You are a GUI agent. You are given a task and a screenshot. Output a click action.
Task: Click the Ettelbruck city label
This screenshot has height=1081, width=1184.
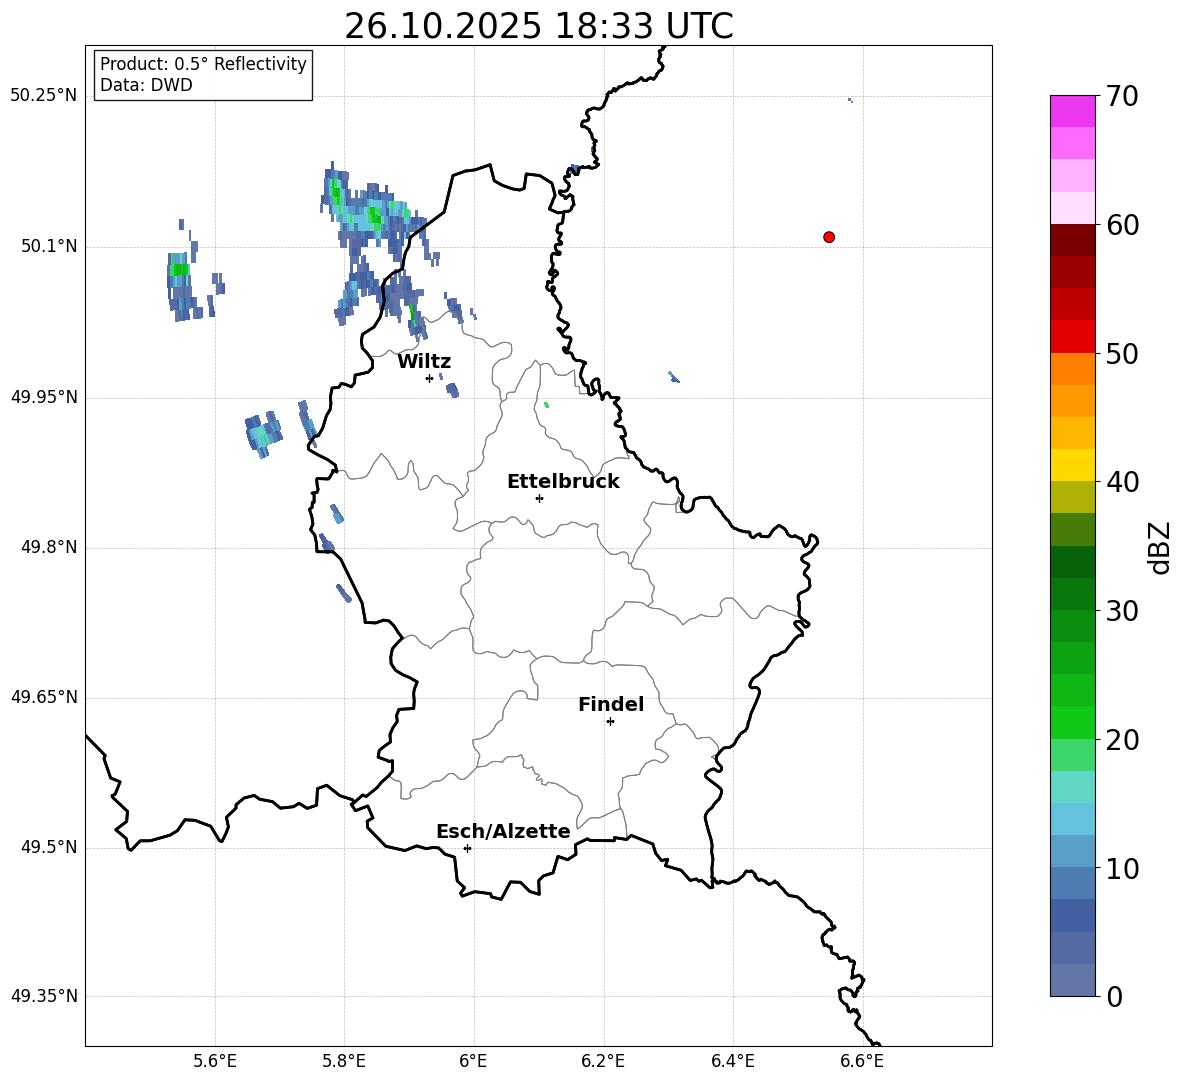click(563, 482)
